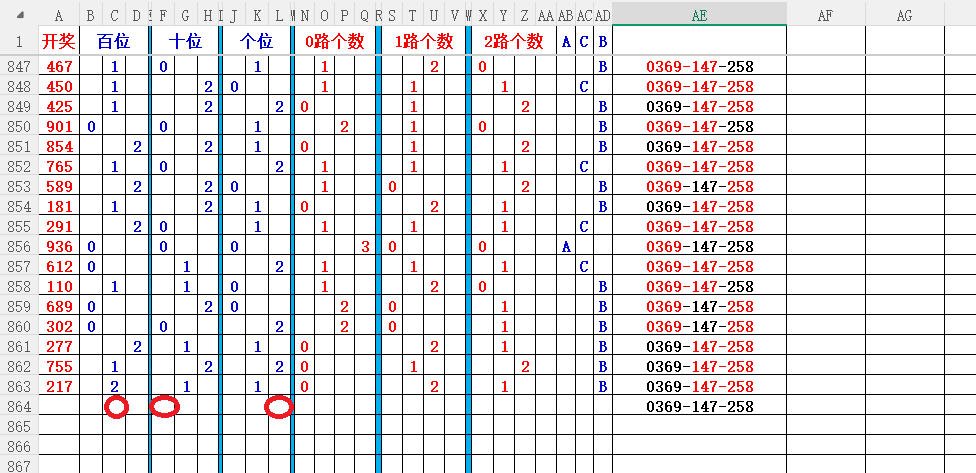Select column A header
The image size is (976, 473).
pyautogui.click(x=59, y=16)
